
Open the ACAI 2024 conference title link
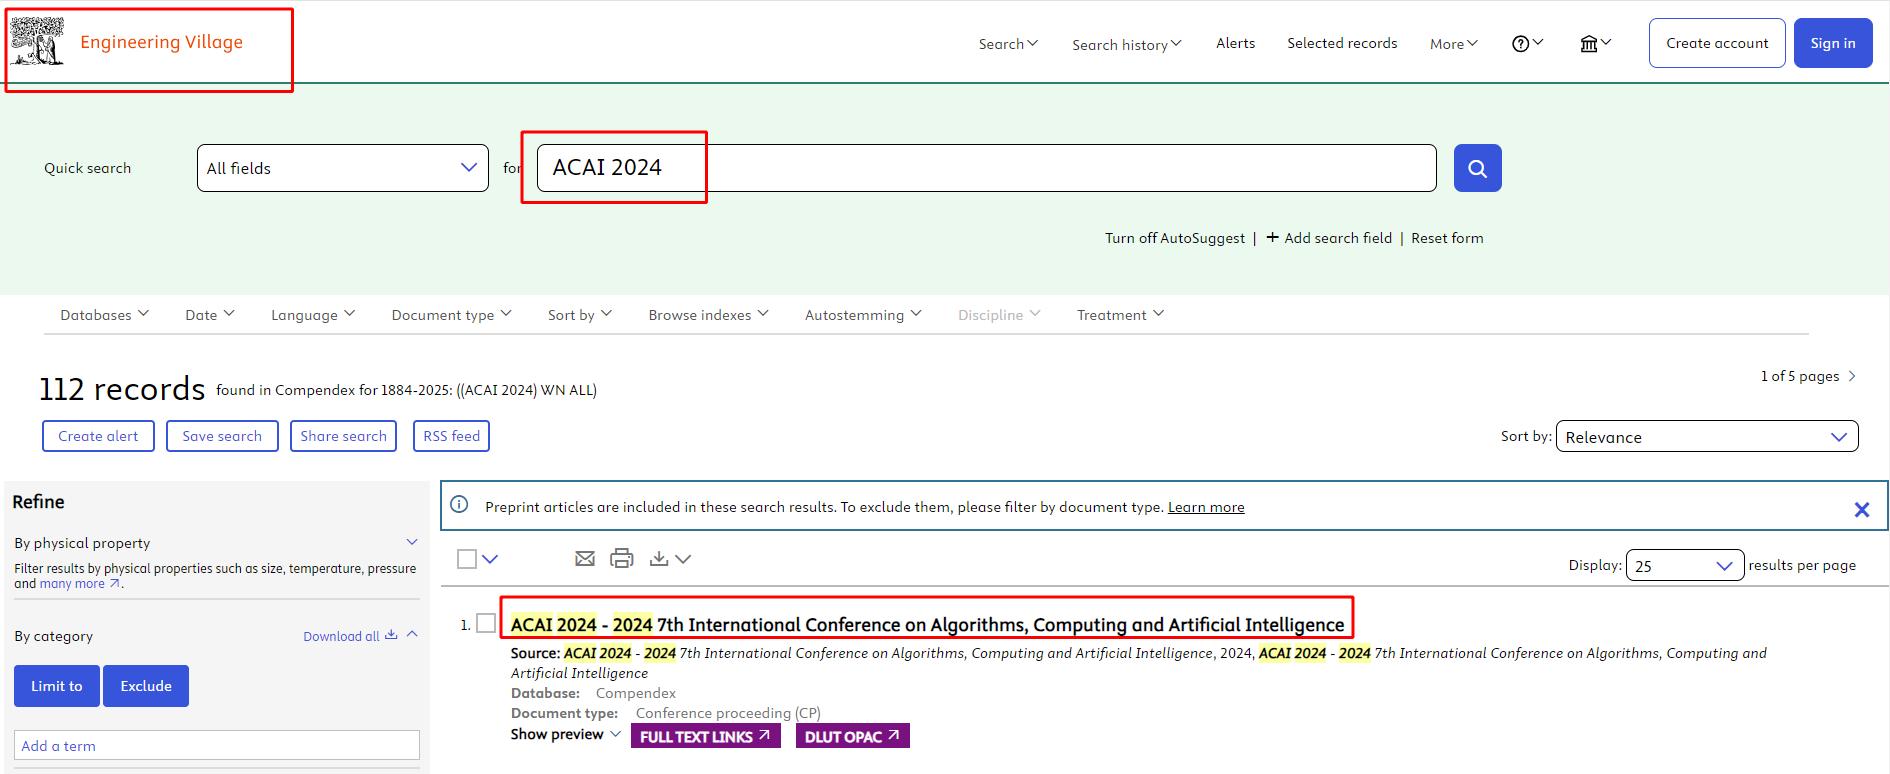927,624
